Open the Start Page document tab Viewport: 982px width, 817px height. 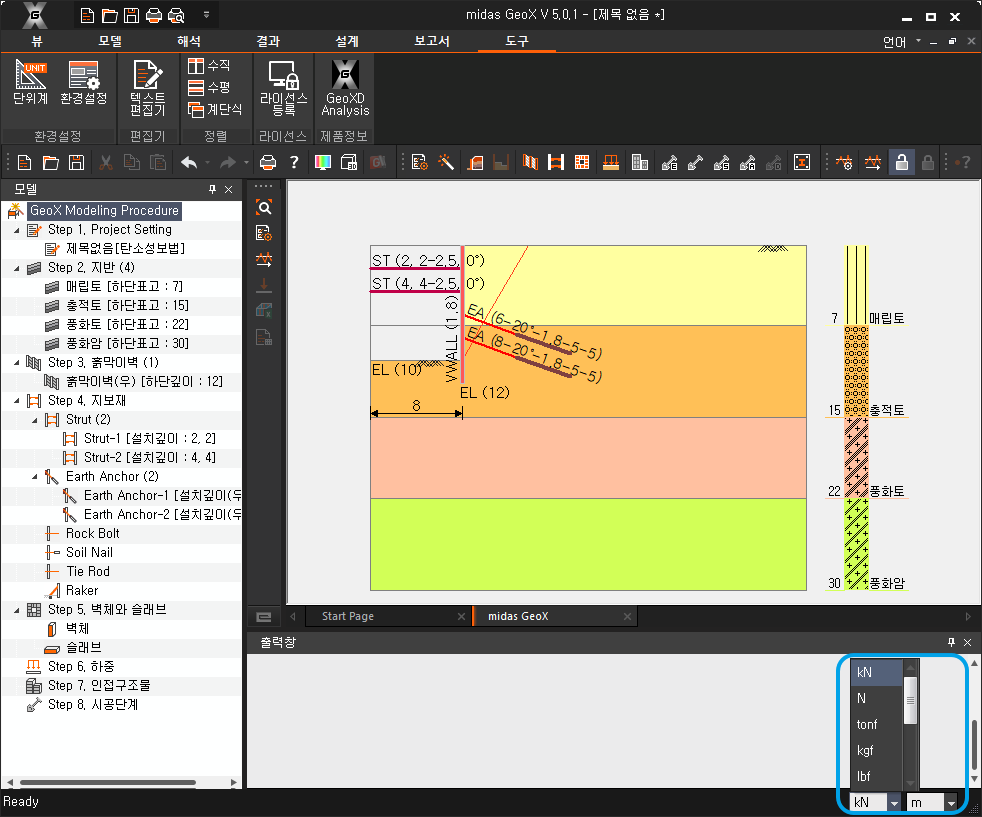pyautogui.click(x=347, y=616)
